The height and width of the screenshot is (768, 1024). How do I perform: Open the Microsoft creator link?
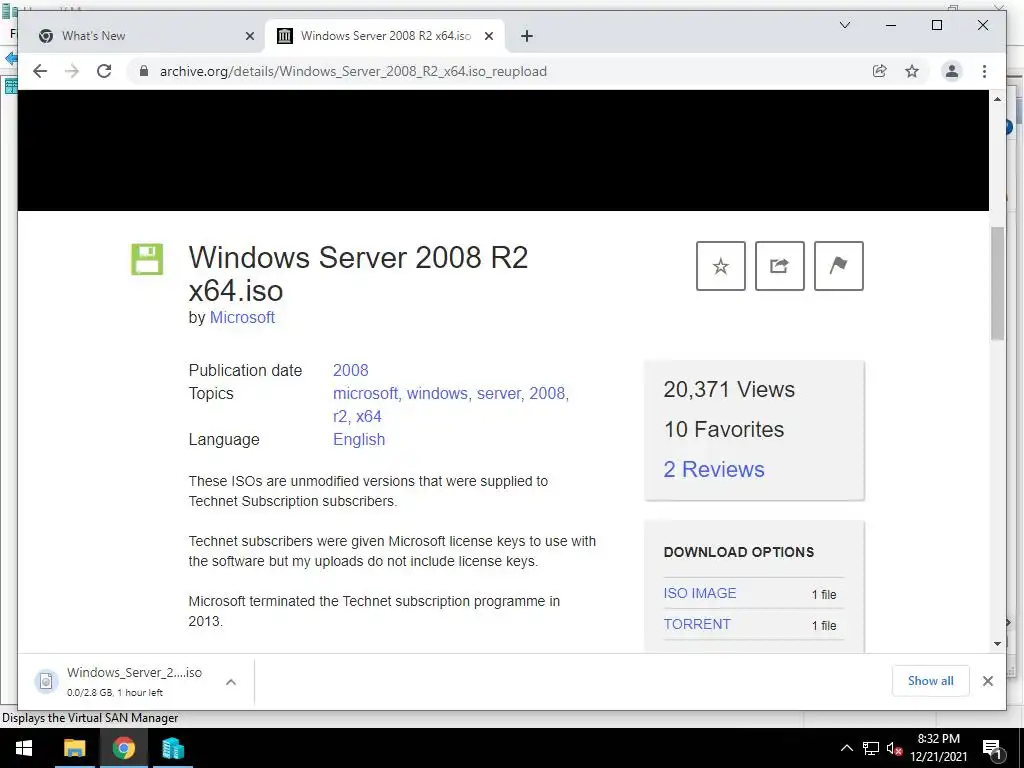(x=242, y=317)
